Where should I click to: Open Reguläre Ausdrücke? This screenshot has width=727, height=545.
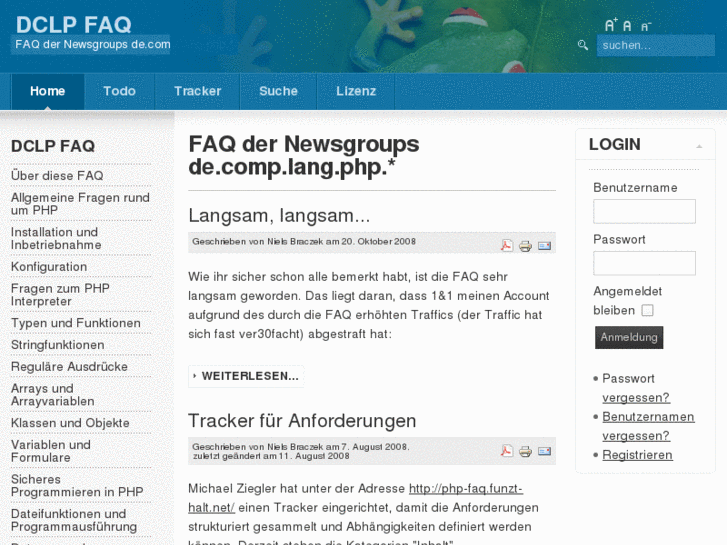69,366
